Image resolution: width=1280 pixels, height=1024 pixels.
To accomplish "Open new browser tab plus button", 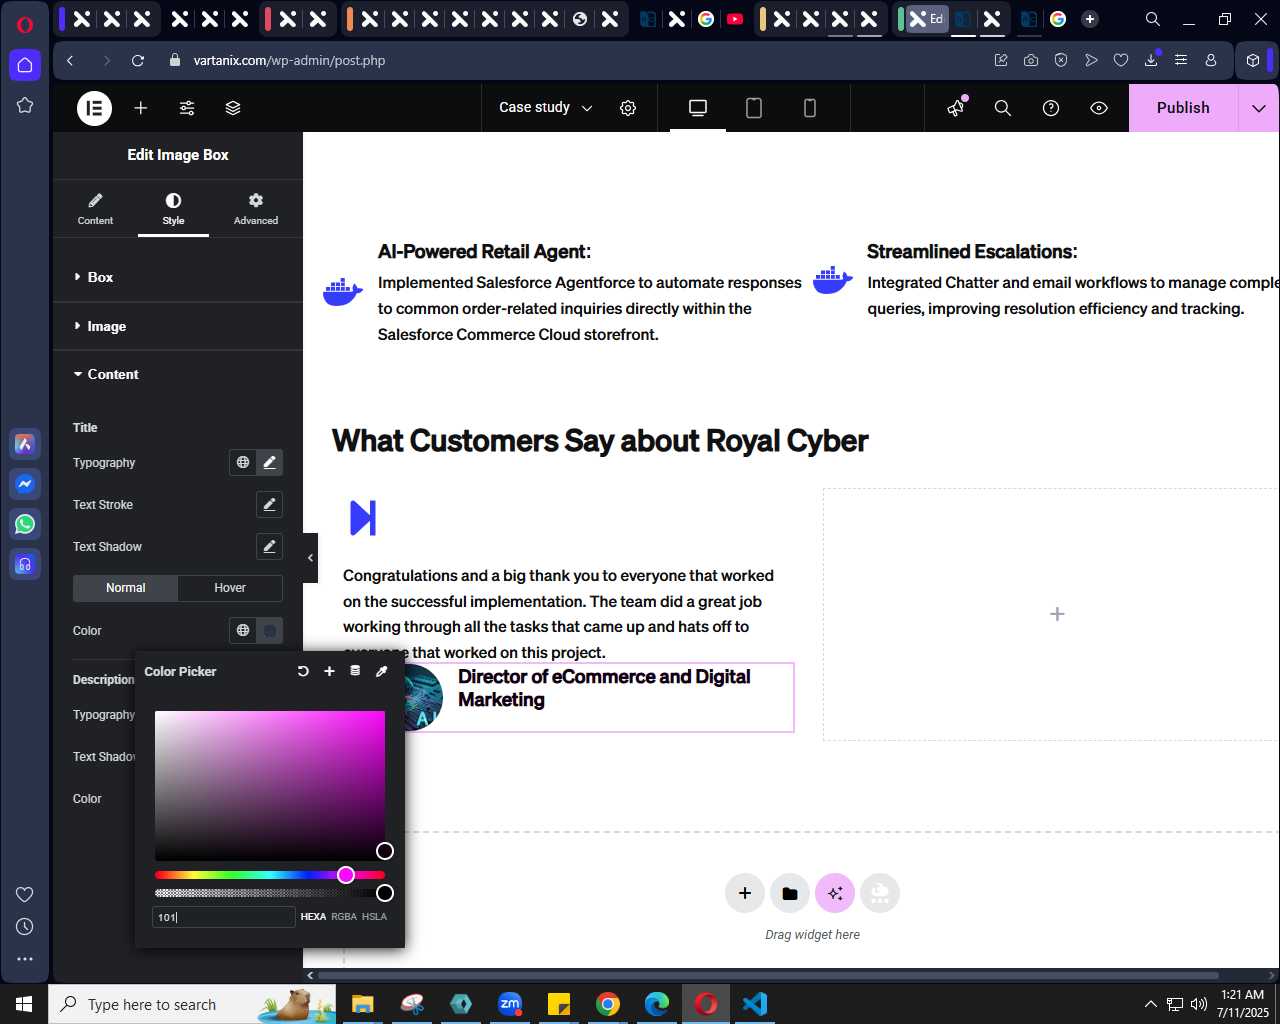I will pyautogui.click(x=1090, y=19).
